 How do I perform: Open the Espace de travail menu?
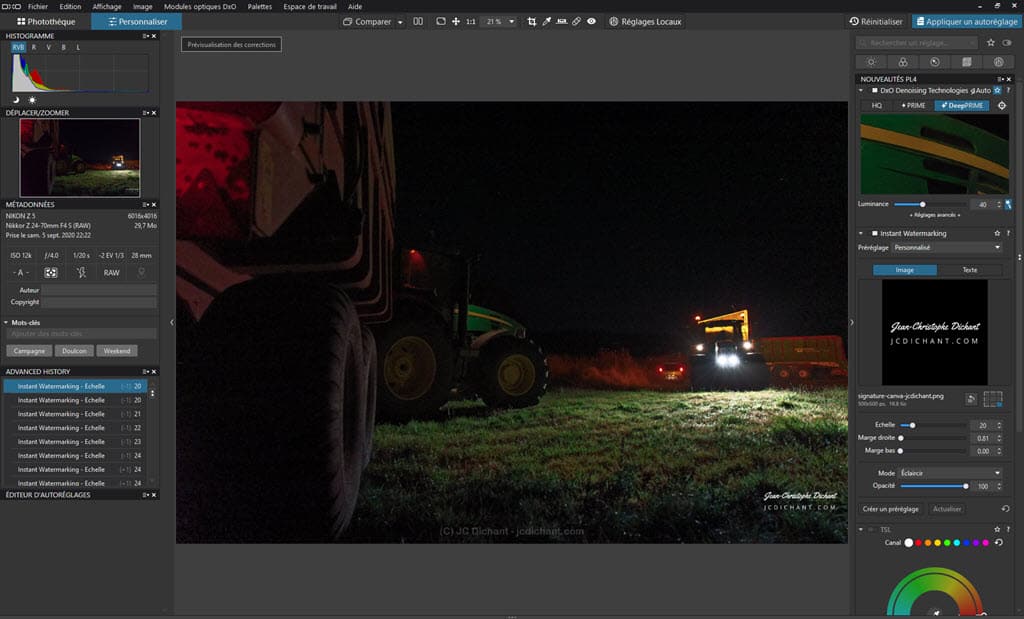[x=310, y=7]
